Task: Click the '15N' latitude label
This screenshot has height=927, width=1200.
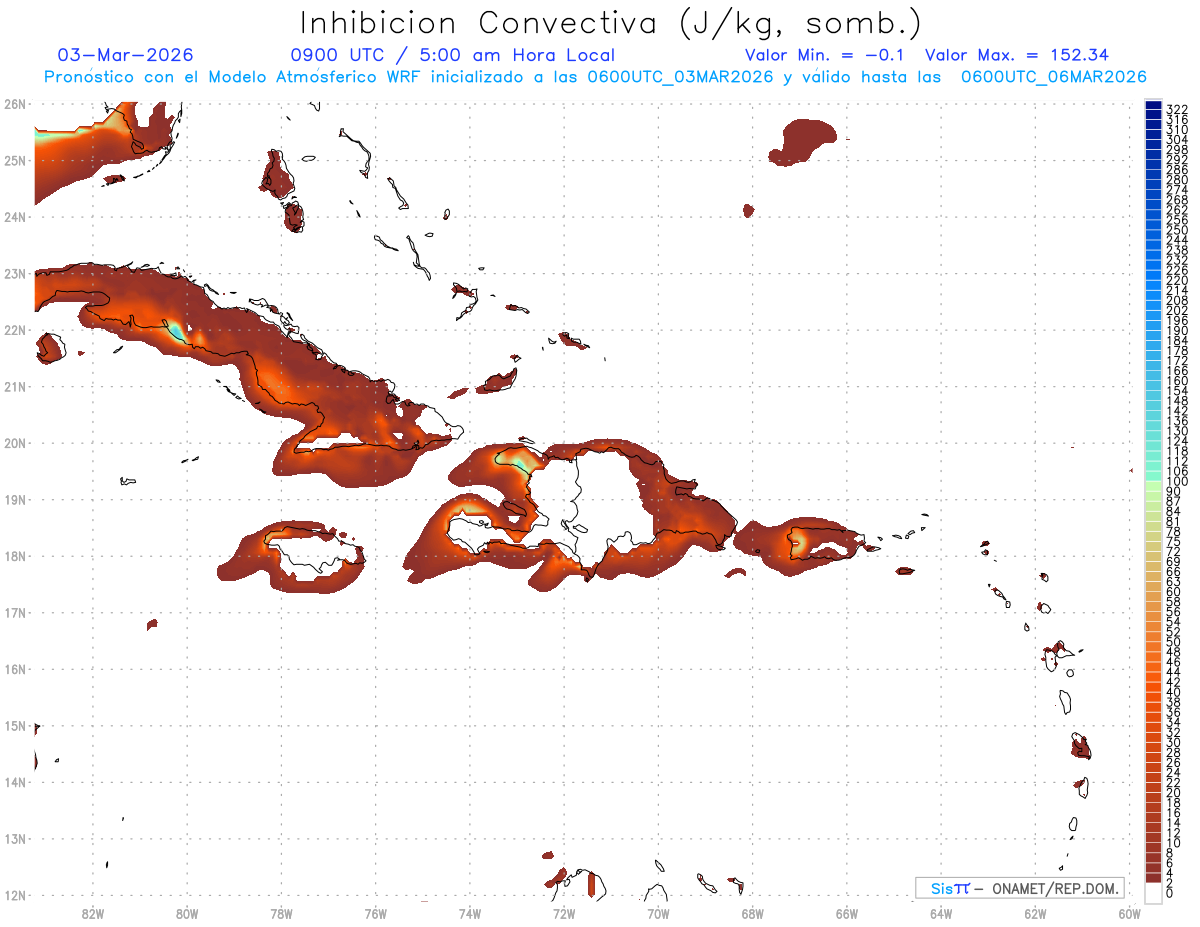Action: [x=15, y=725]
